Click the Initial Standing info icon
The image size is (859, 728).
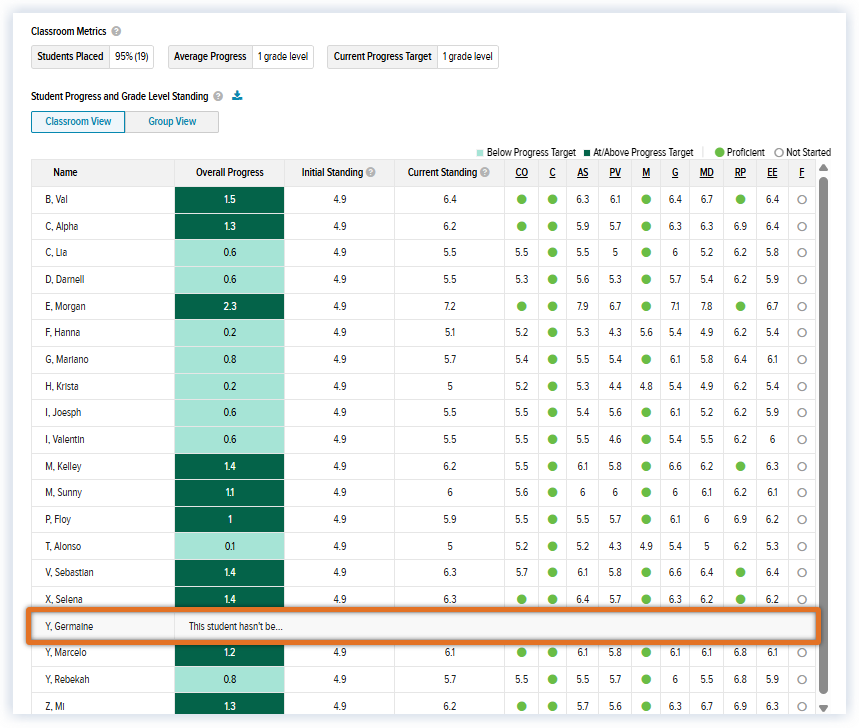tap(371, 173)
